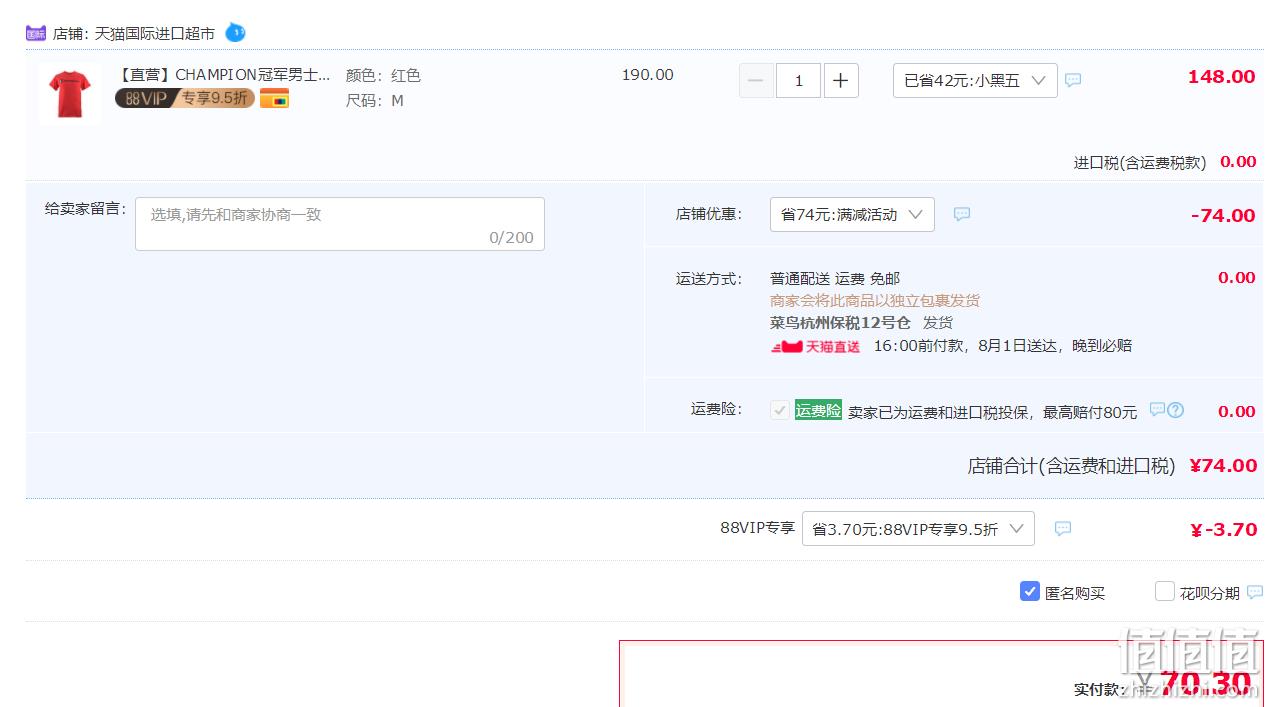This screenshot has height=707, width=1268.
Task: Click the 尺码: M size text
Action: pyautogui.click(x=375, y=100)
